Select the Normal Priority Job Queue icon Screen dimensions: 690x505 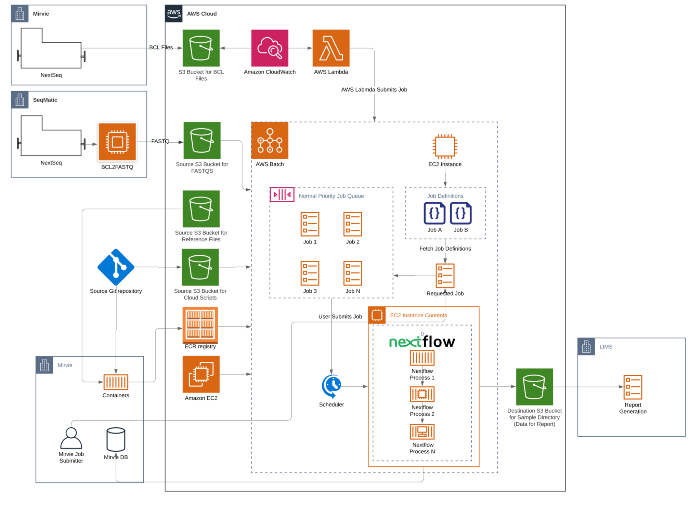pos(282,194)
